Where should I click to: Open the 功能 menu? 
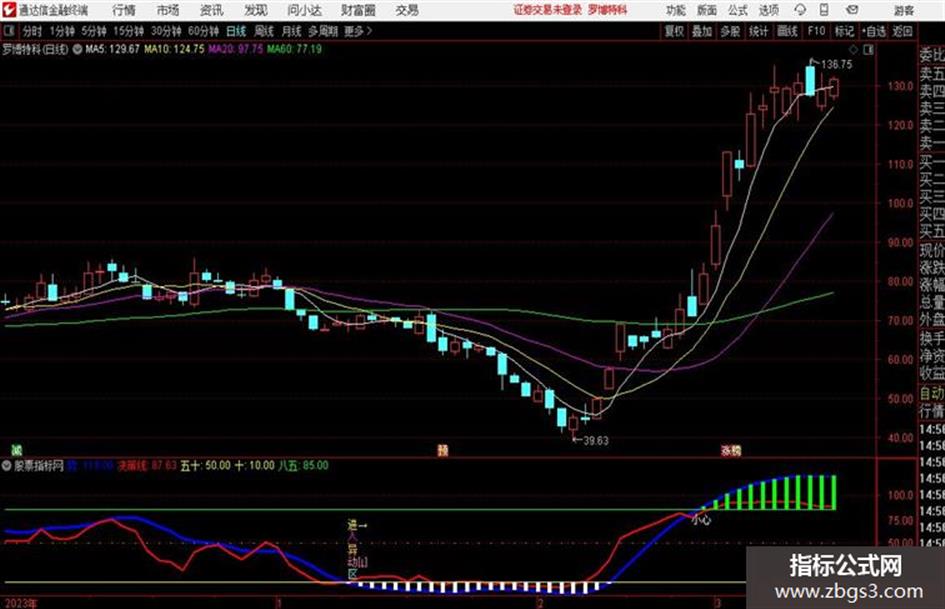pyautogui.click(x=676, y=10)
